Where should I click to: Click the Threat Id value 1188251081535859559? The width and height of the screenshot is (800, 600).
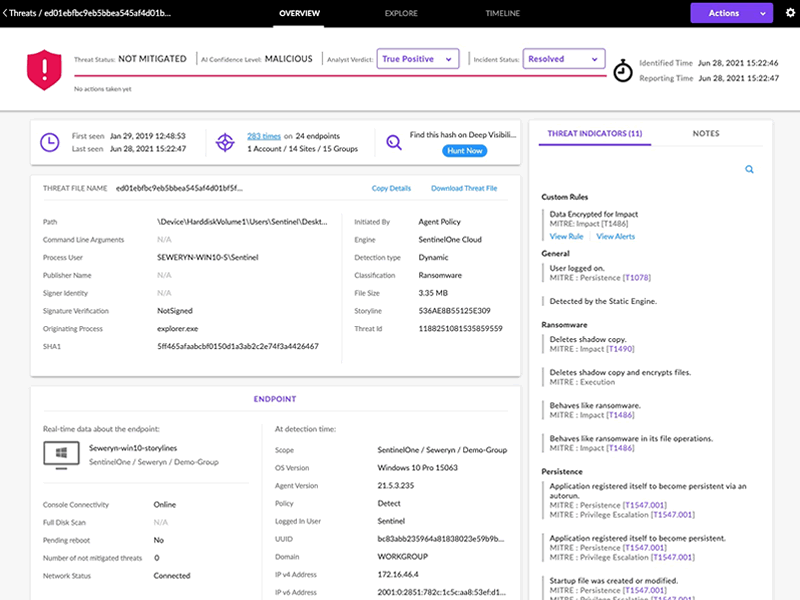[x=460, y=329]
